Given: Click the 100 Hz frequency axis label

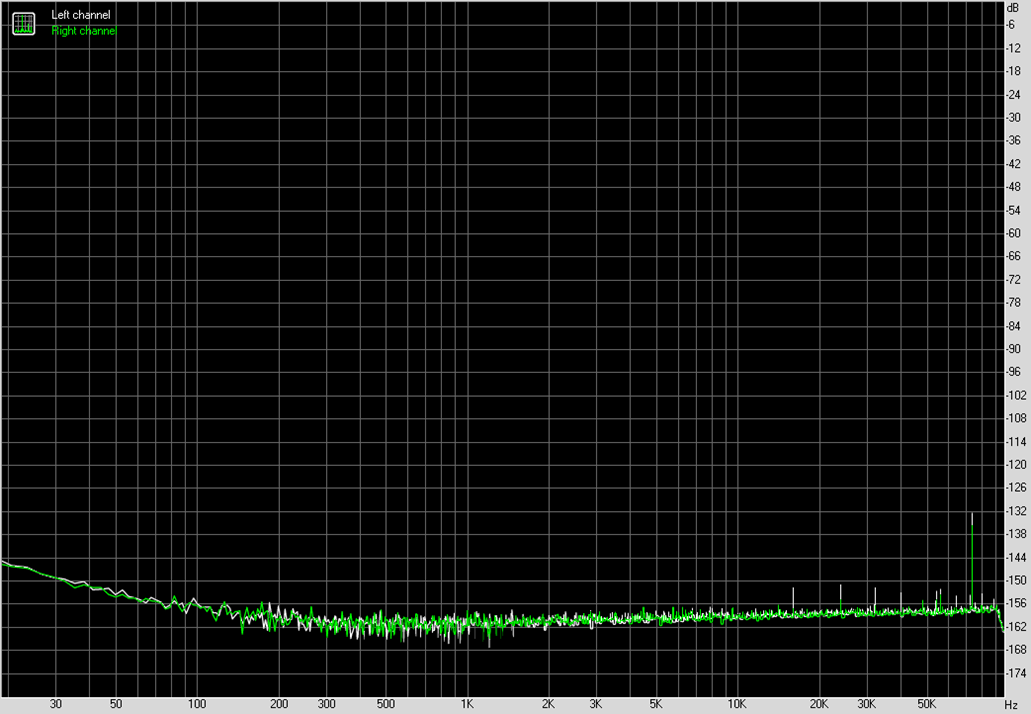Looking at the screenshot, I should click(x=197, y=704).
